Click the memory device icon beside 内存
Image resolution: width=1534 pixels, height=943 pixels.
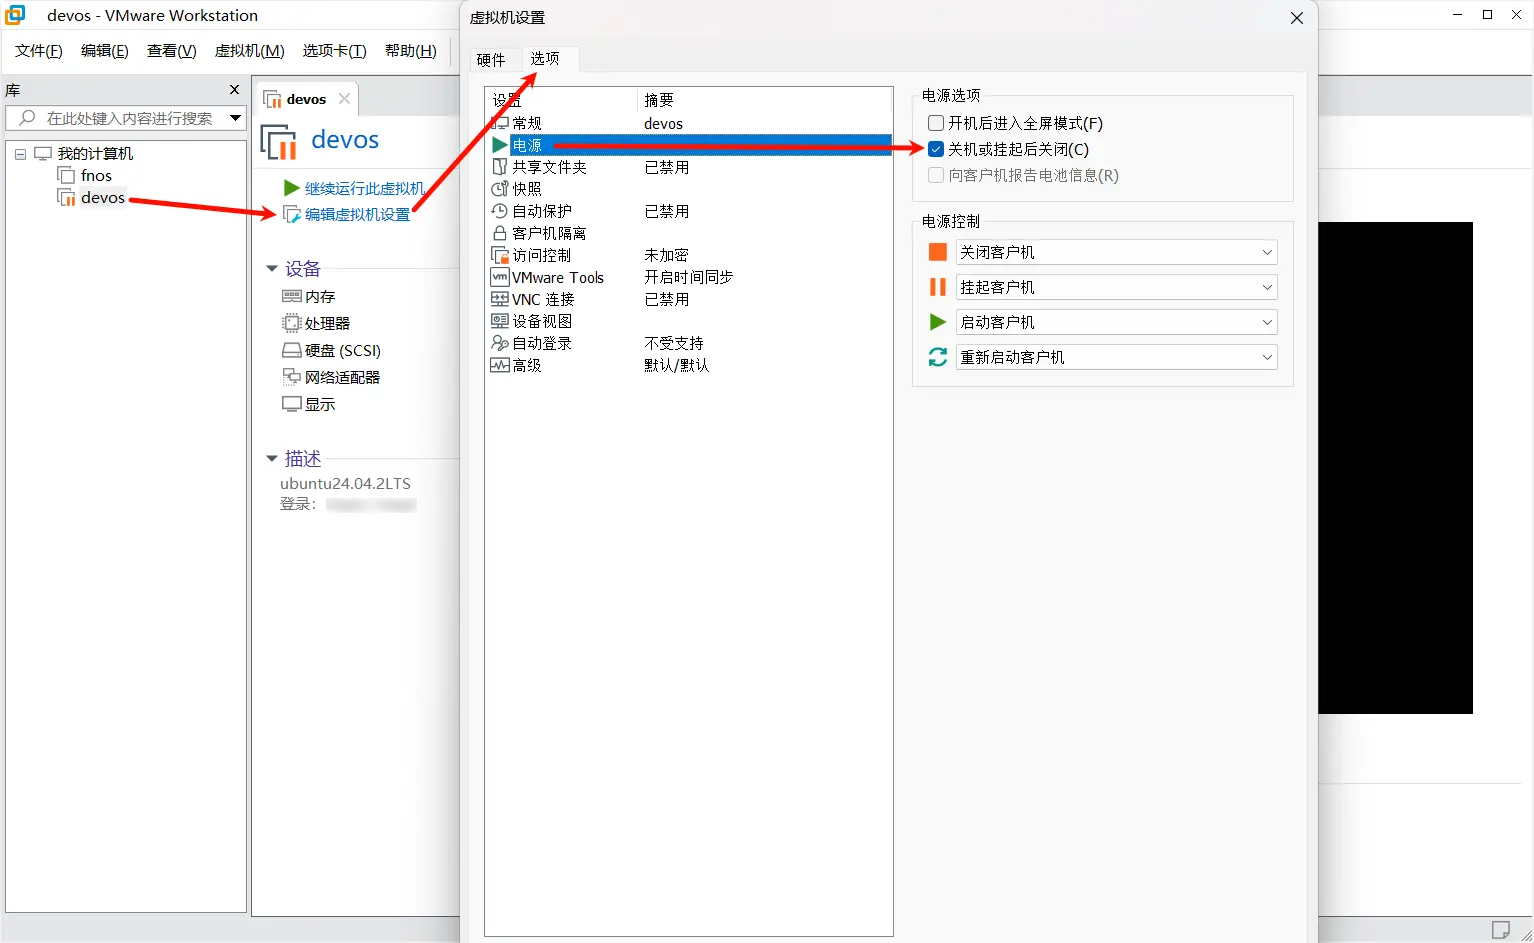click(292, 296)
